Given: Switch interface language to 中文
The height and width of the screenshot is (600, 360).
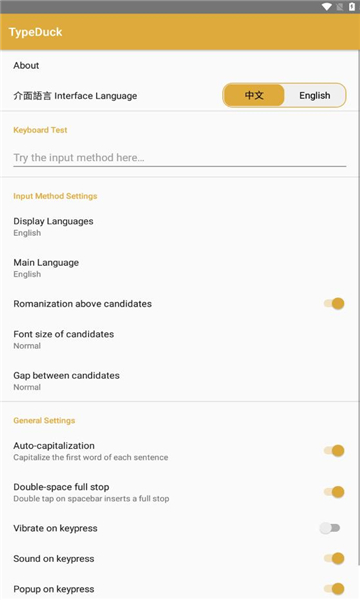Looking at the screenshot, I should [254, 95].
